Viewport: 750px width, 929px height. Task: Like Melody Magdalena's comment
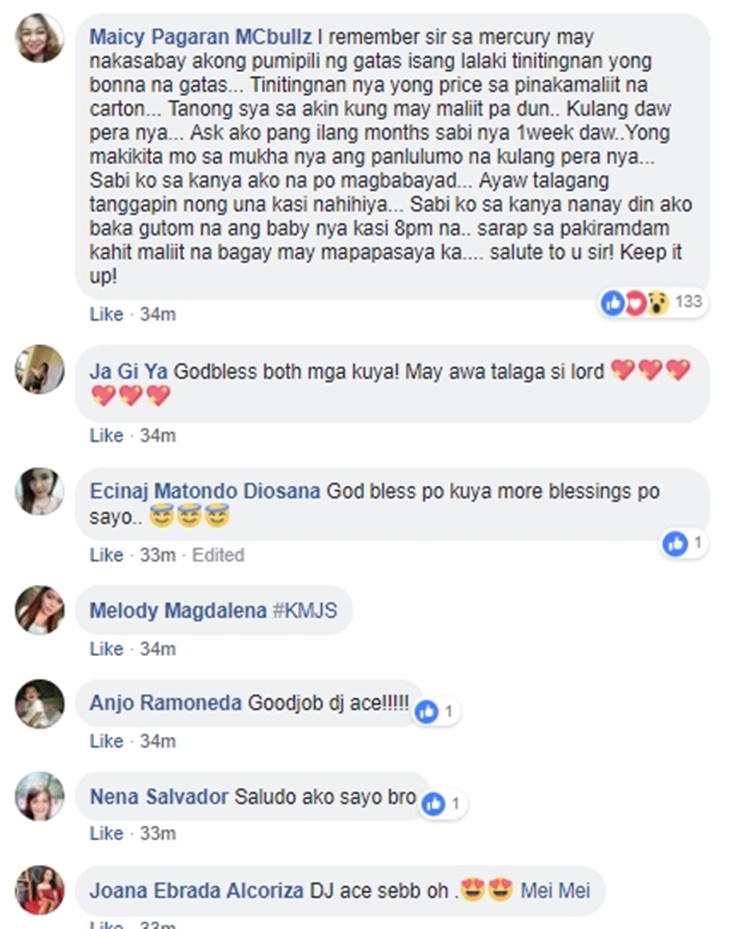pos(106,649)
